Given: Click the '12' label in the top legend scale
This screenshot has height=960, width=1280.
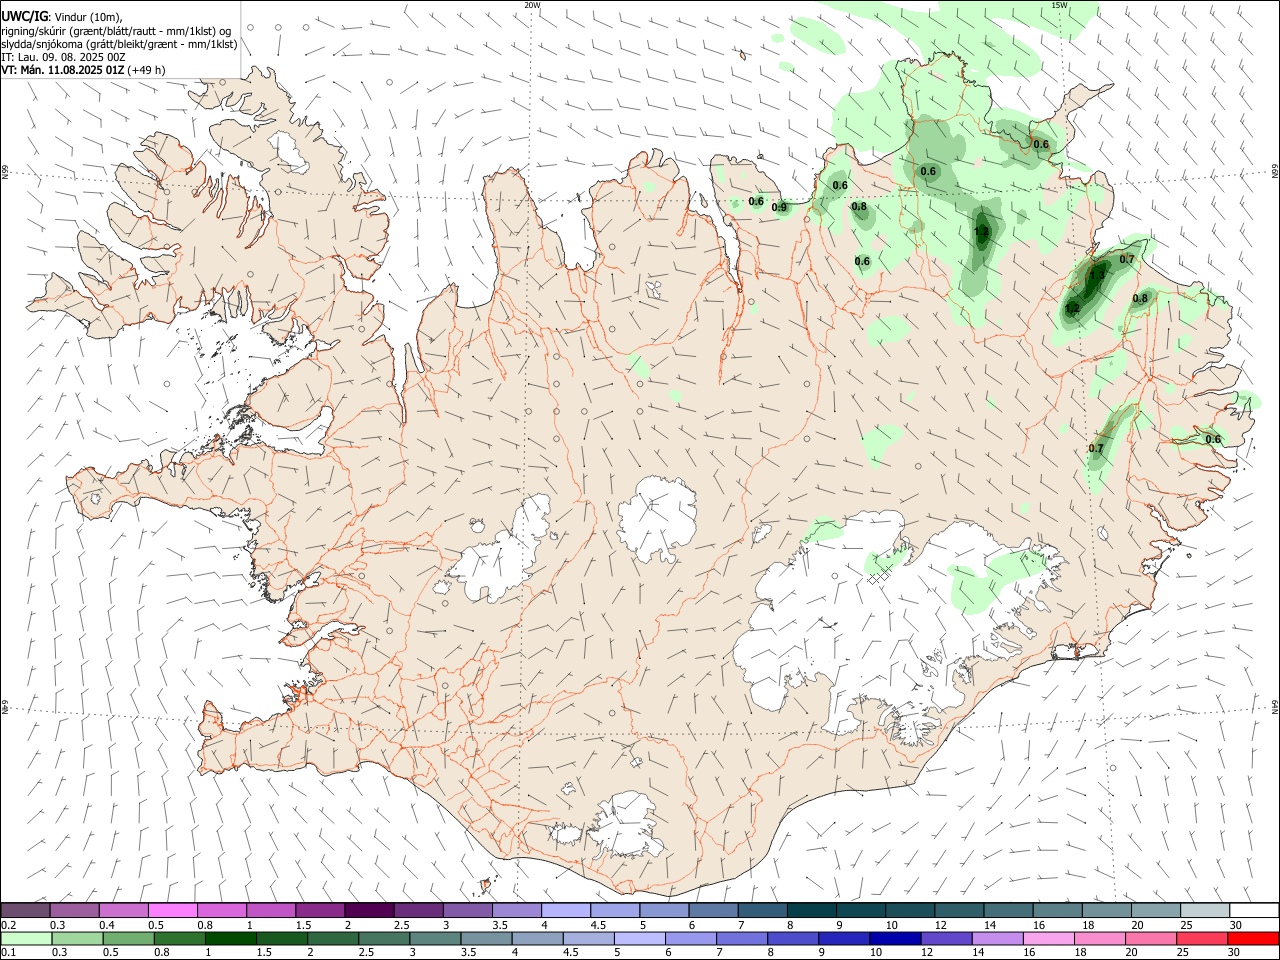Looking at the screenshot, I should pos(941,925).
